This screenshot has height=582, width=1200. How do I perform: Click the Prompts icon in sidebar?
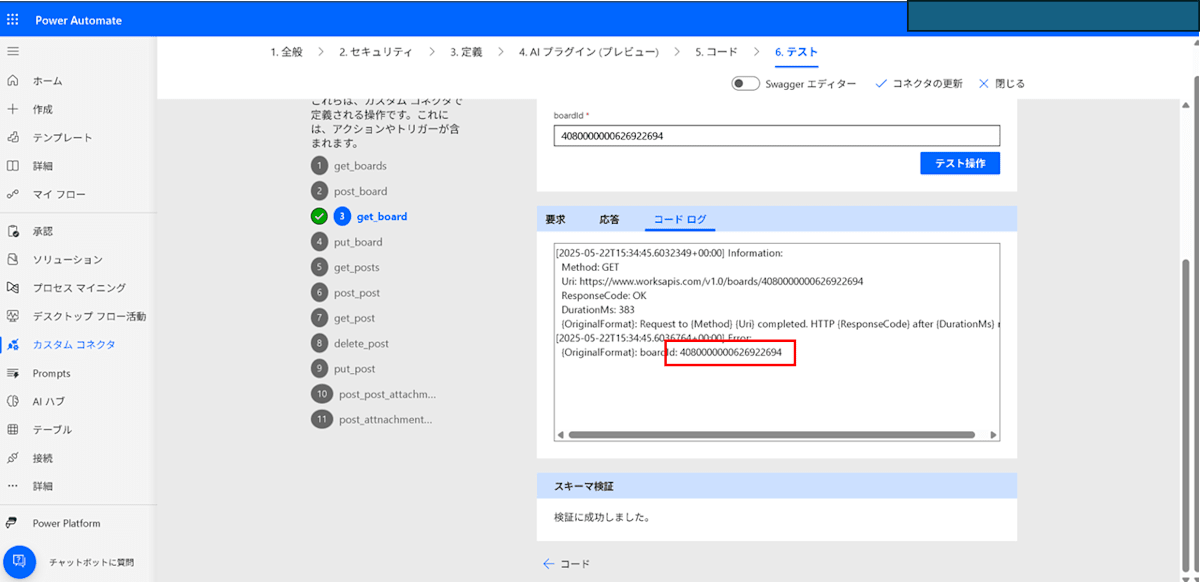click(x=13, y=373)
